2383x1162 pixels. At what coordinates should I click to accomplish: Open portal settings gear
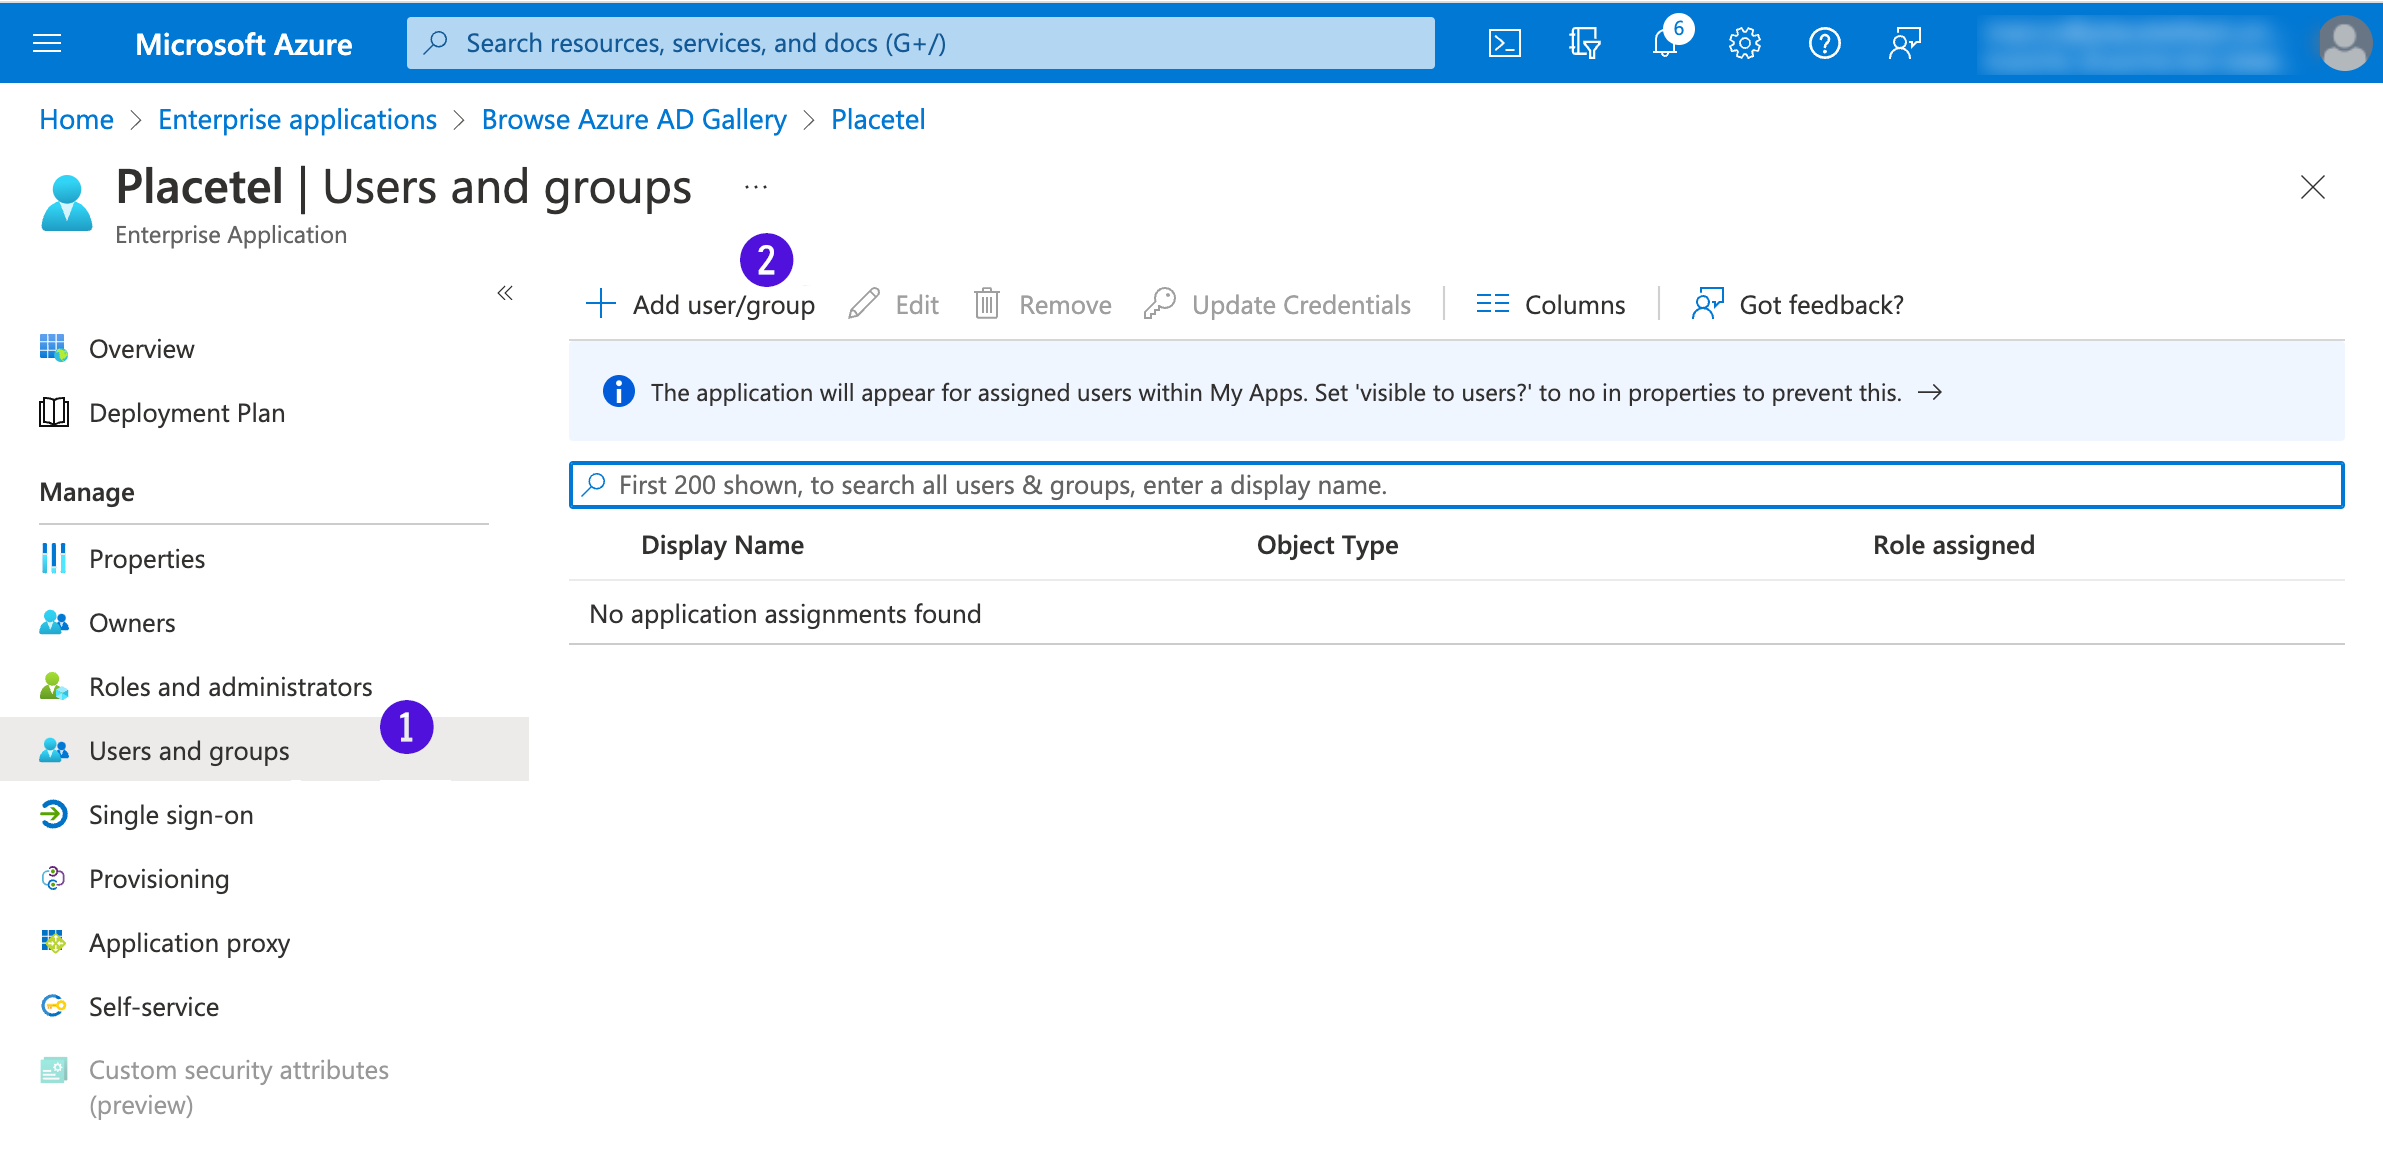click(x=1745, y=43)
